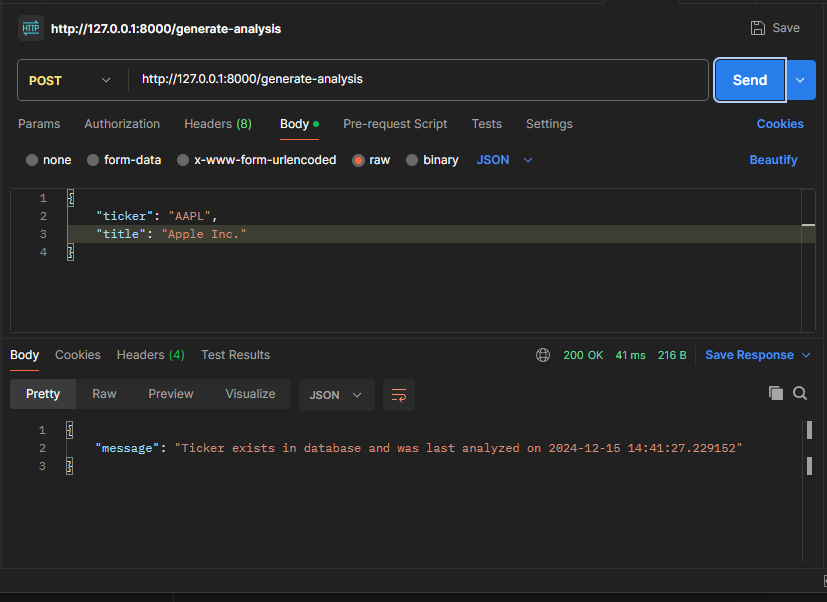Switch to the Tests tab
This screenshot has height=602, width=827.
486,124
